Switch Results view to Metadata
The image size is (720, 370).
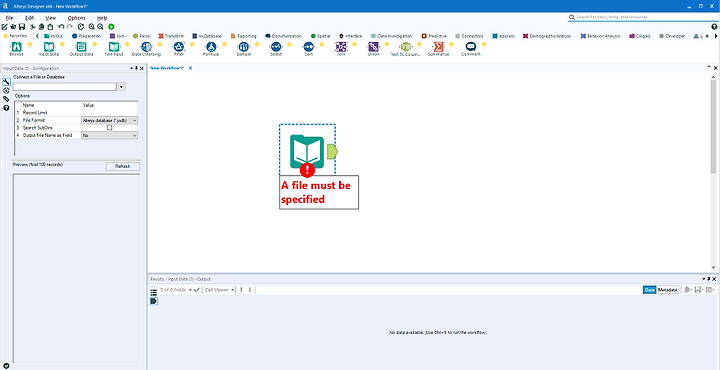click(x=668, y=290)
